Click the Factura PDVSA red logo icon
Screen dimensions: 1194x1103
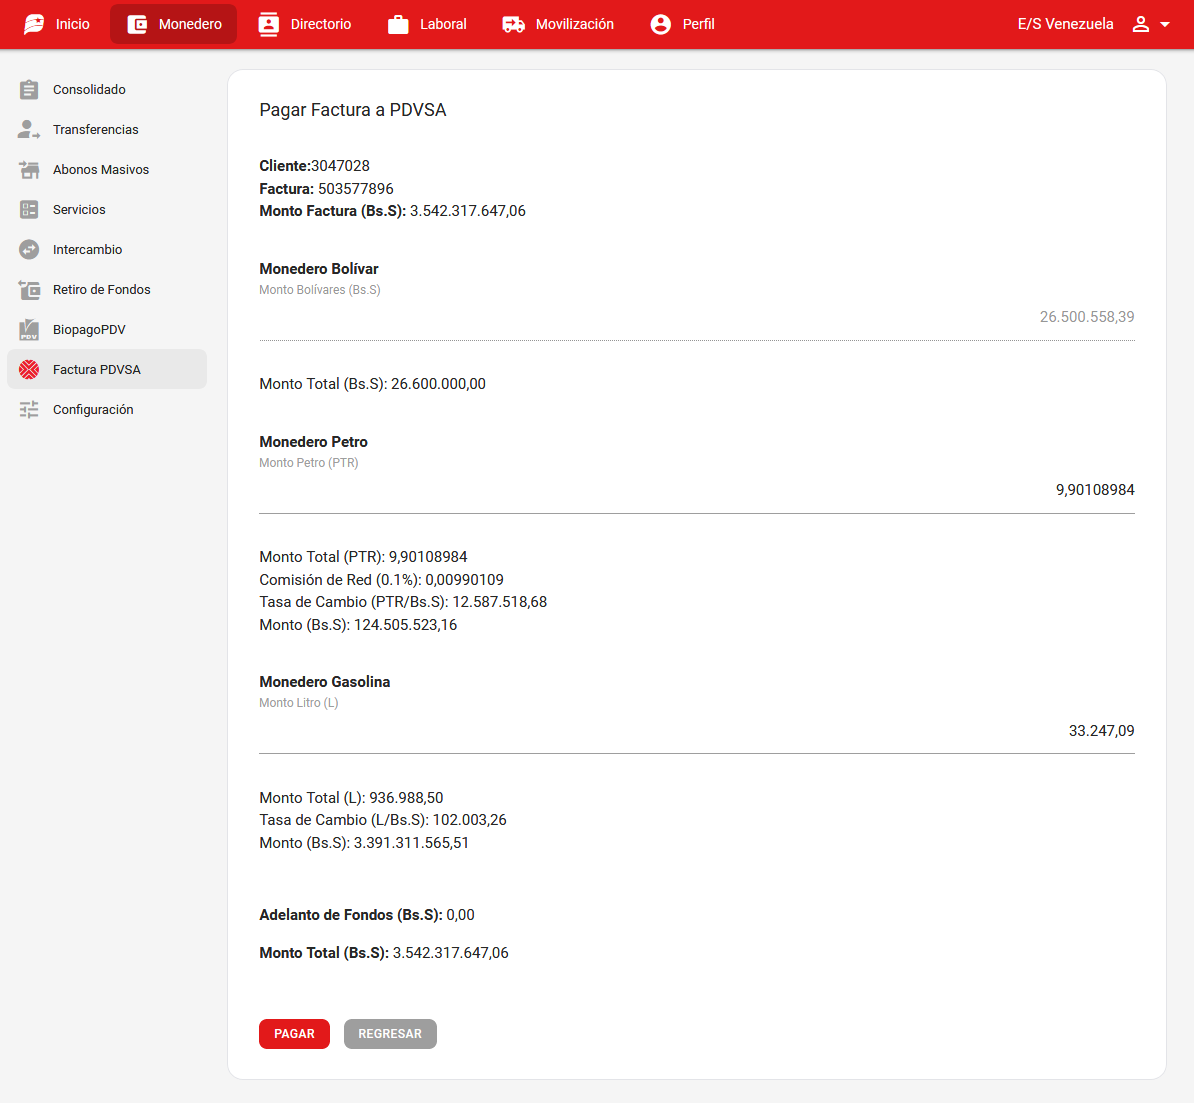(29, 369)
